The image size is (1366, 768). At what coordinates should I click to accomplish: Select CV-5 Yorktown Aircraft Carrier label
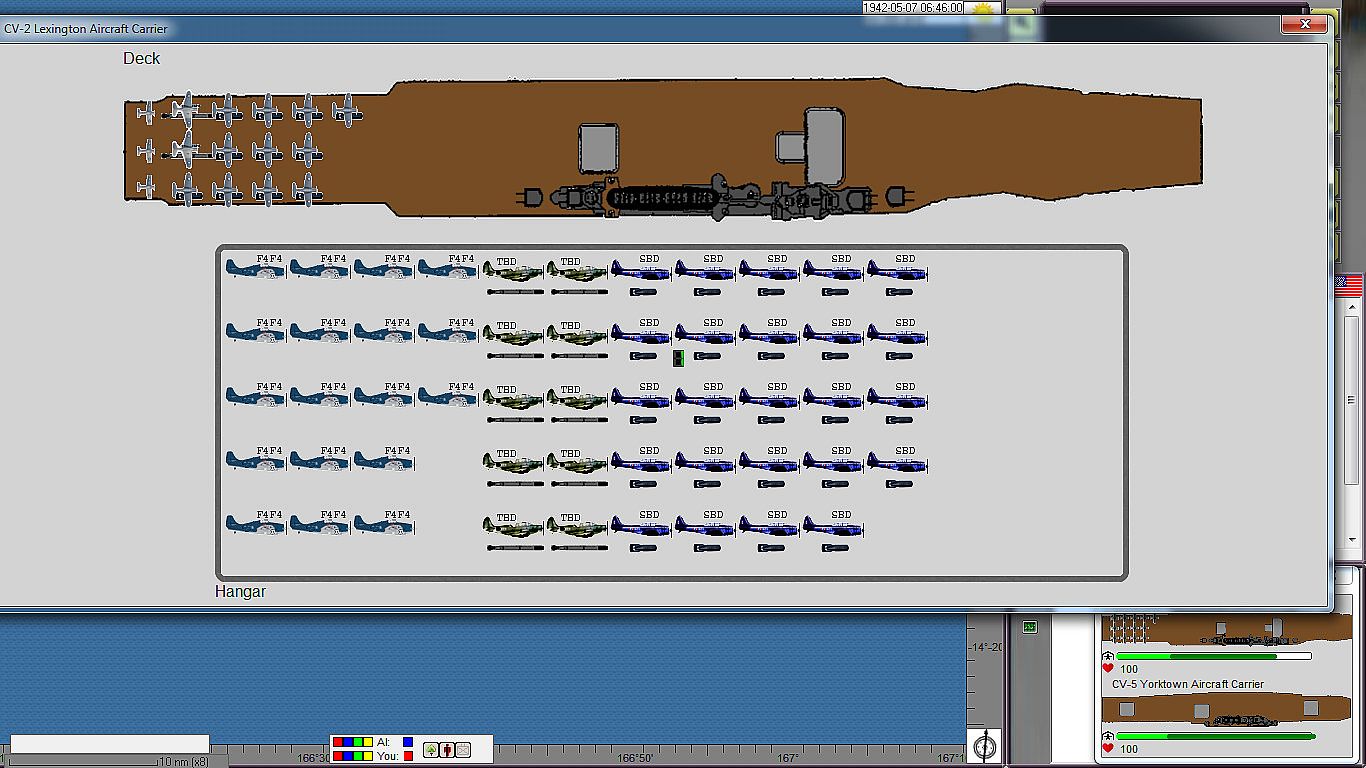pyautogui.click(x=1188, y=685)
